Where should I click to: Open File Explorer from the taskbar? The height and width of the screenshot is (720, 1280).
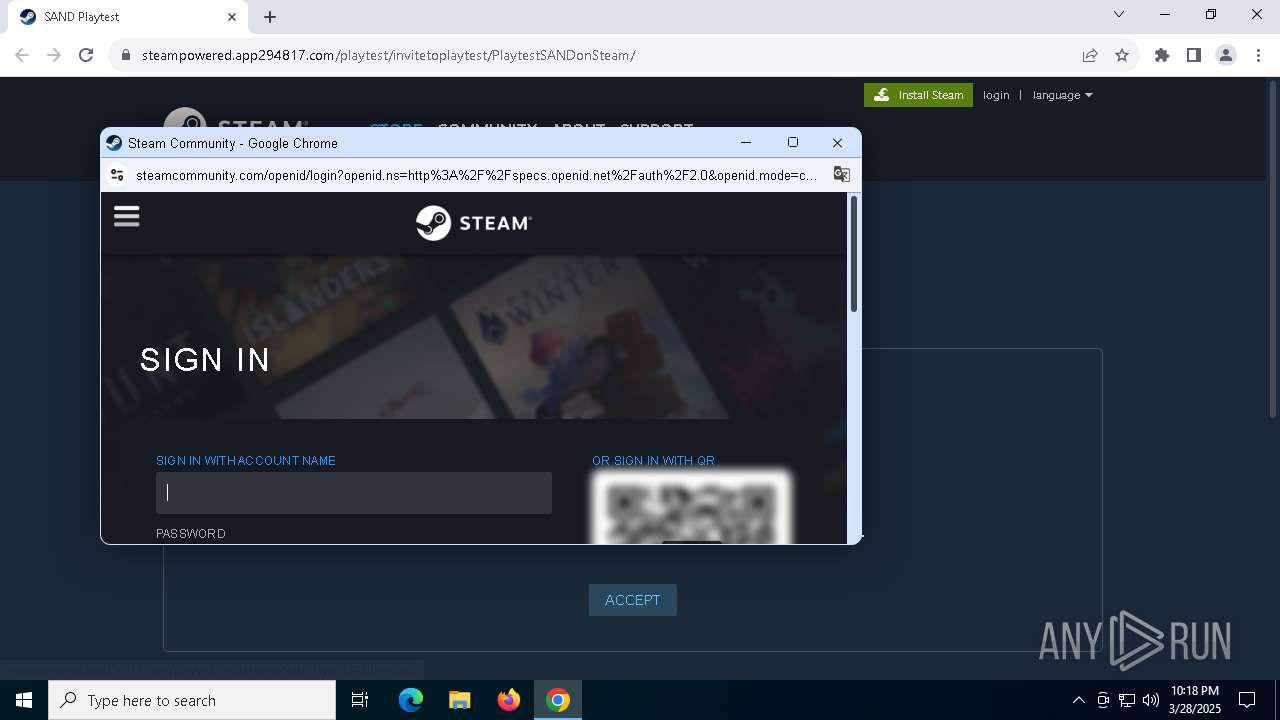(x=459, y=700)
